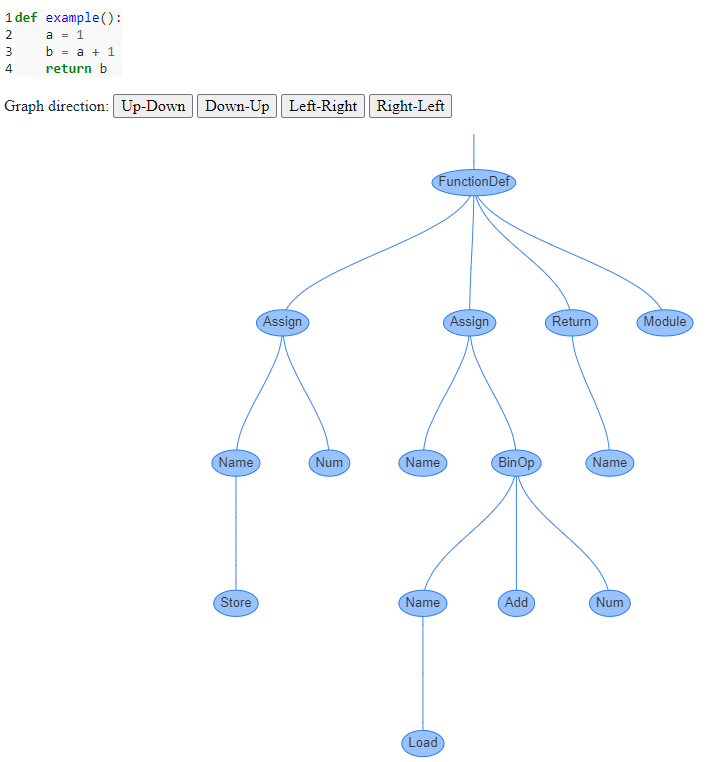Viewport: 711px width, 762px height.
Task: Set graph layout to Left-Right
Action: click(323, 106)
